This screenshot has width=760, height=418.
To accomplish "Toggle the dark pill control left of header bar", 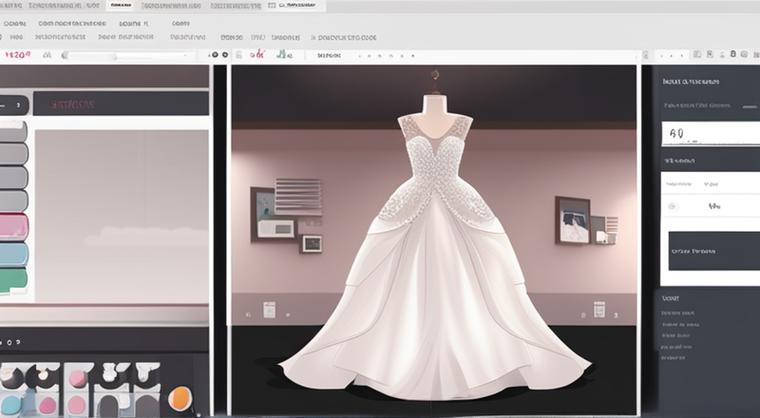I will pyautogui.click(x=14, y=105).
